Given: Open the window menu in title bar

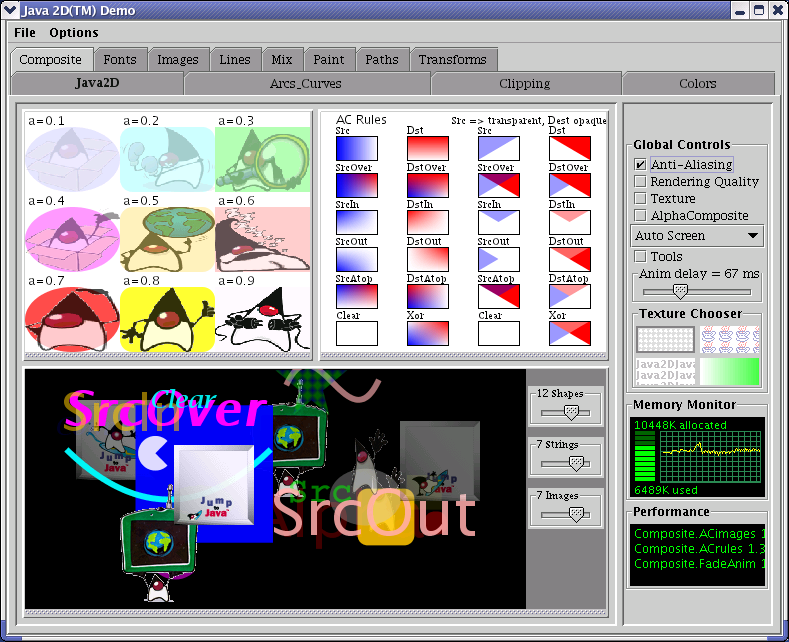Looking at the screenshot, I should [x=10, y=10].
